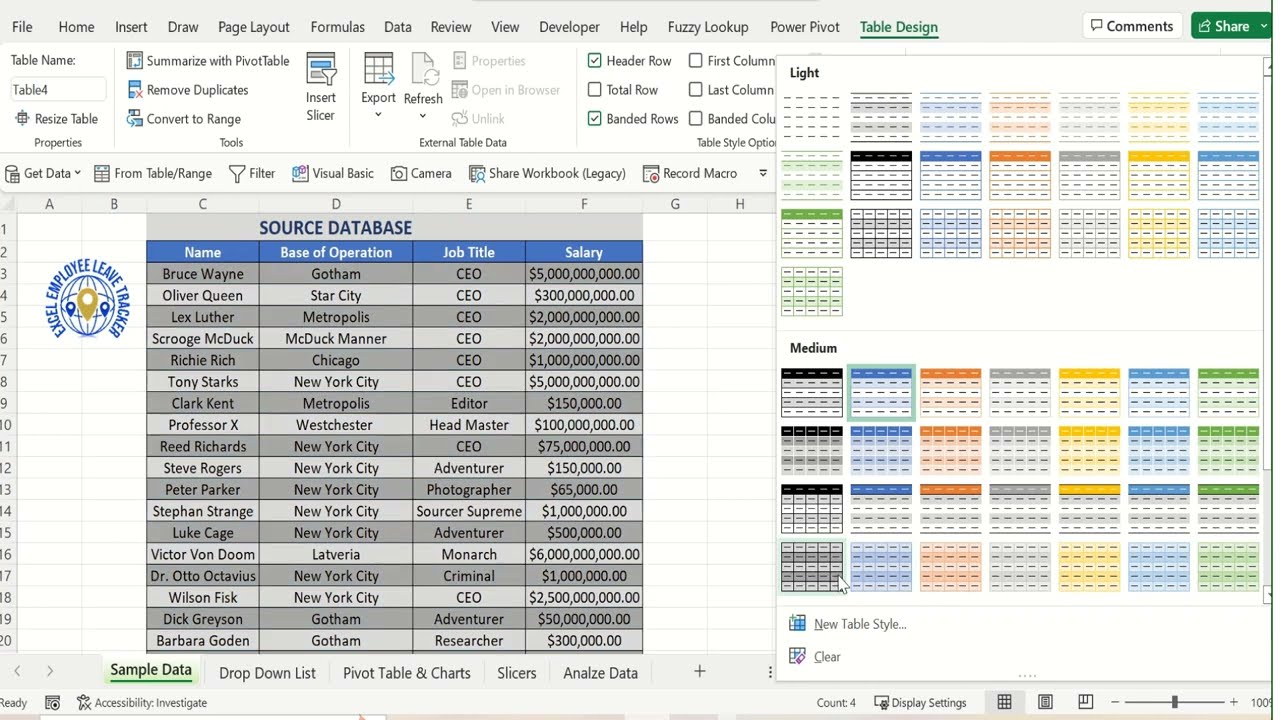
Task: Click zoom in plus icon
Action: tap(1234, 703)
